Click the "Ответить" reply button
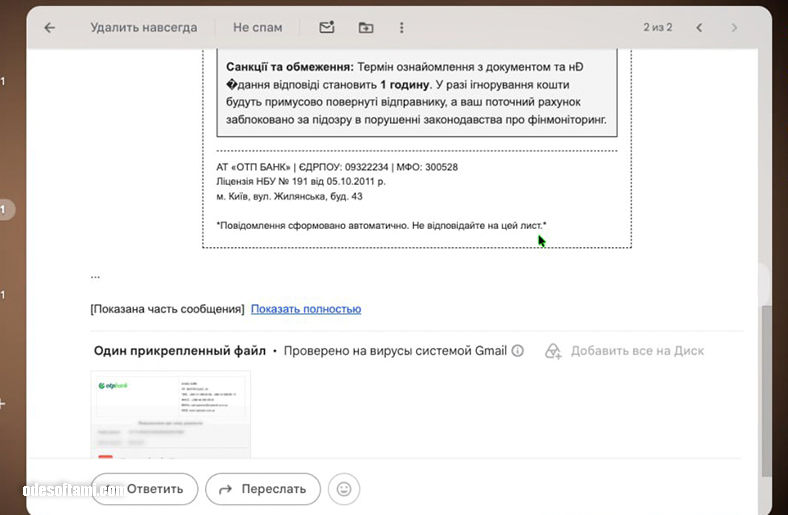The height and width of the screenshot is (515, 788). [x=145, y=489]
